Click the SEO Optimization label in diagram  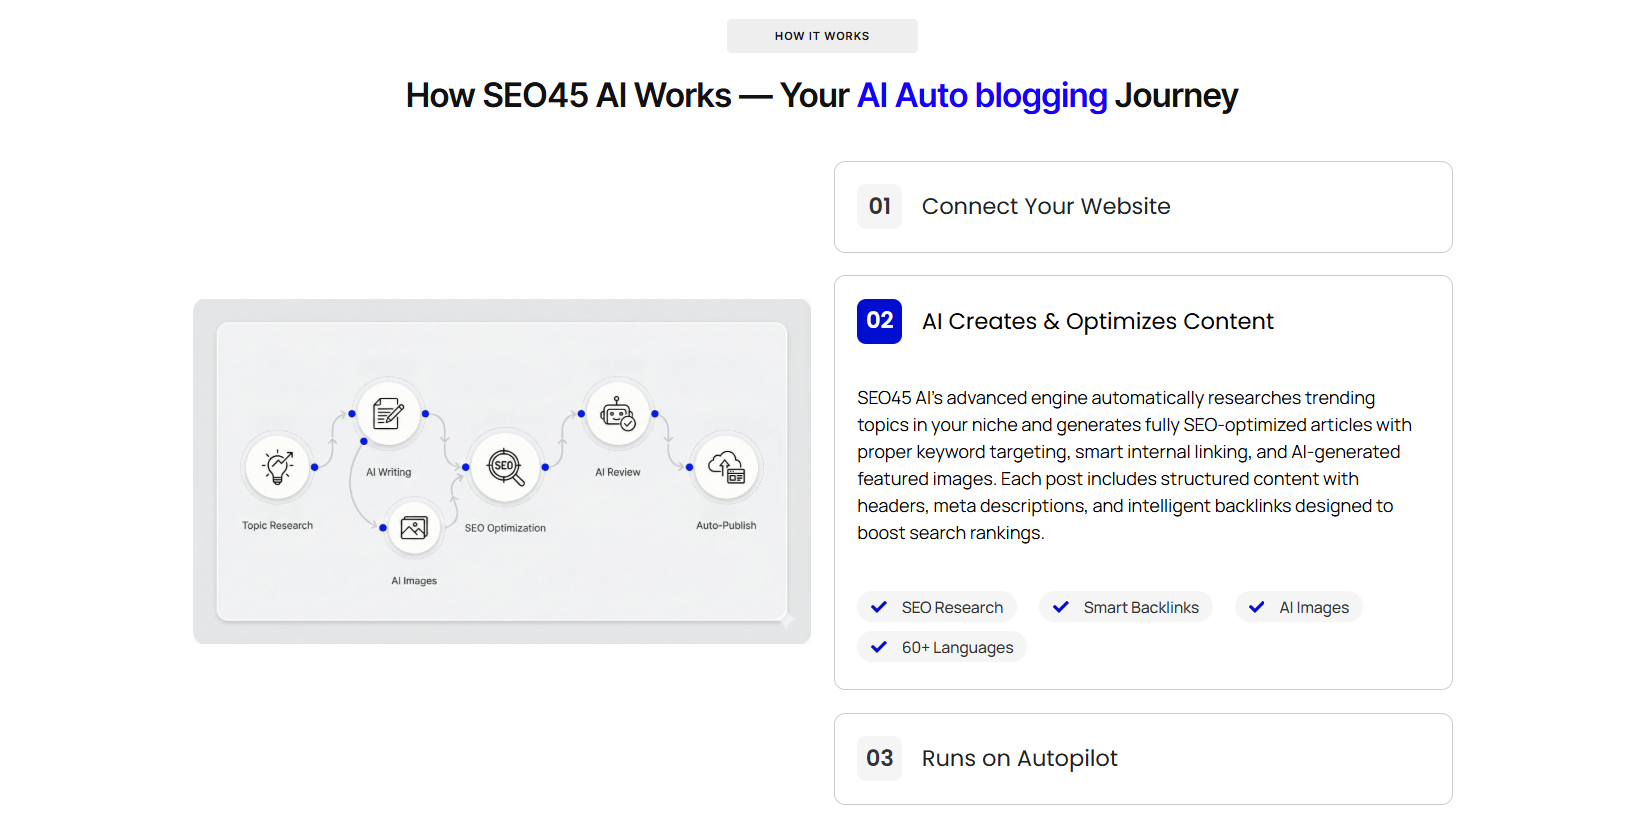tap(505, 528)
